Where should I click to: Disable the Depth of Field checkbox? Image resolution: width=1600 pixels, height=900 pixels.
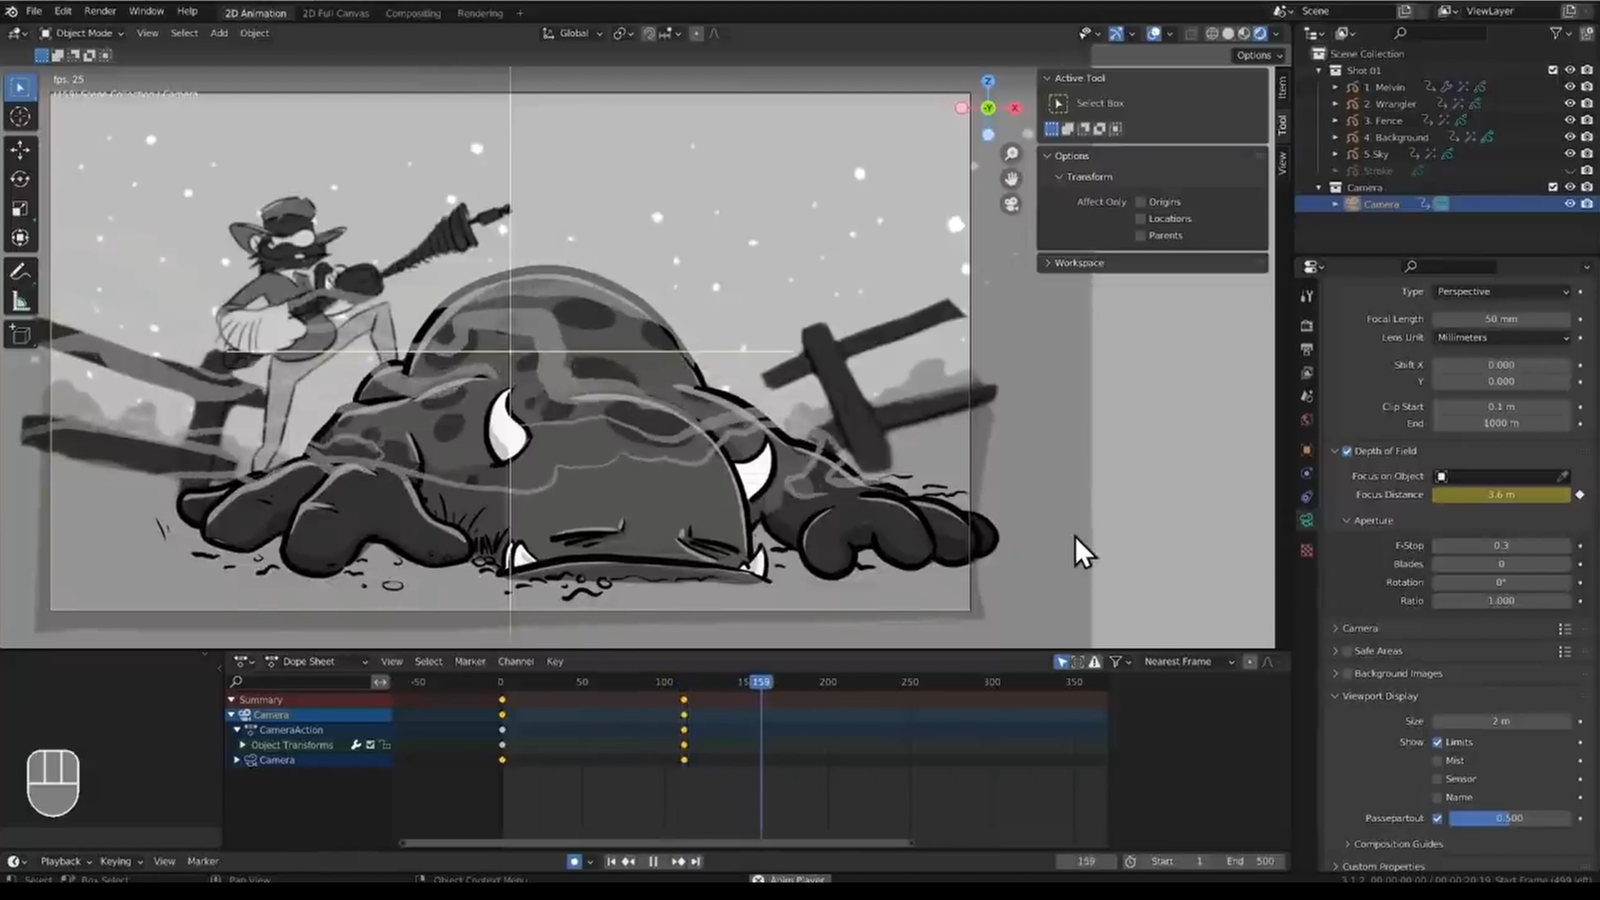[1347, 451]
